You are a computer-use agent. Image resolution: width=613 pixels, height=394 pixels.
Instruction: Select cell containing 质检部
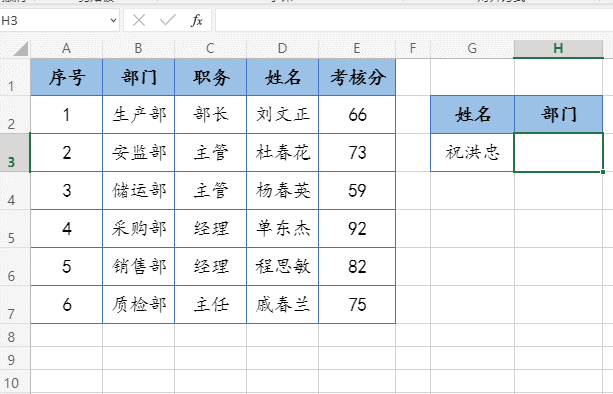138,304
